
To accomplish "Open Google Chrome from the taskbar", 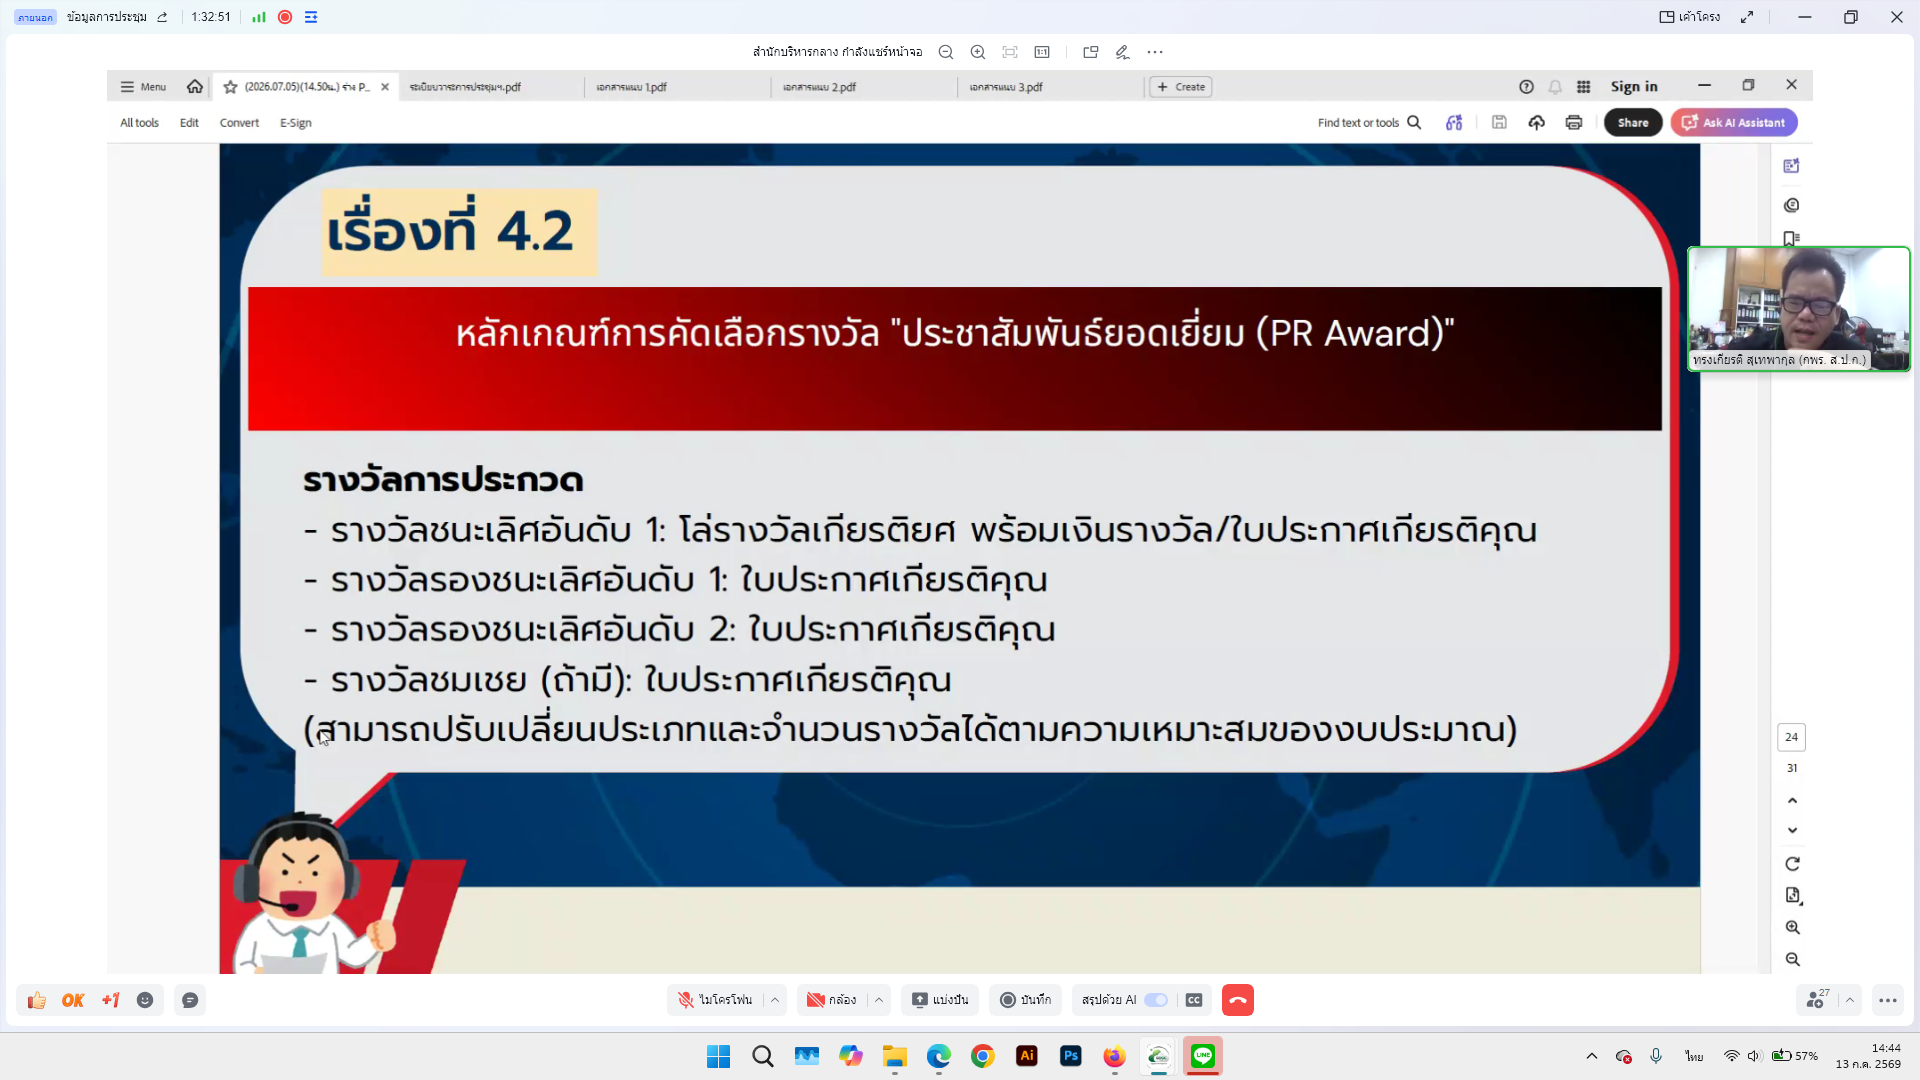I will coord(983,1056).
